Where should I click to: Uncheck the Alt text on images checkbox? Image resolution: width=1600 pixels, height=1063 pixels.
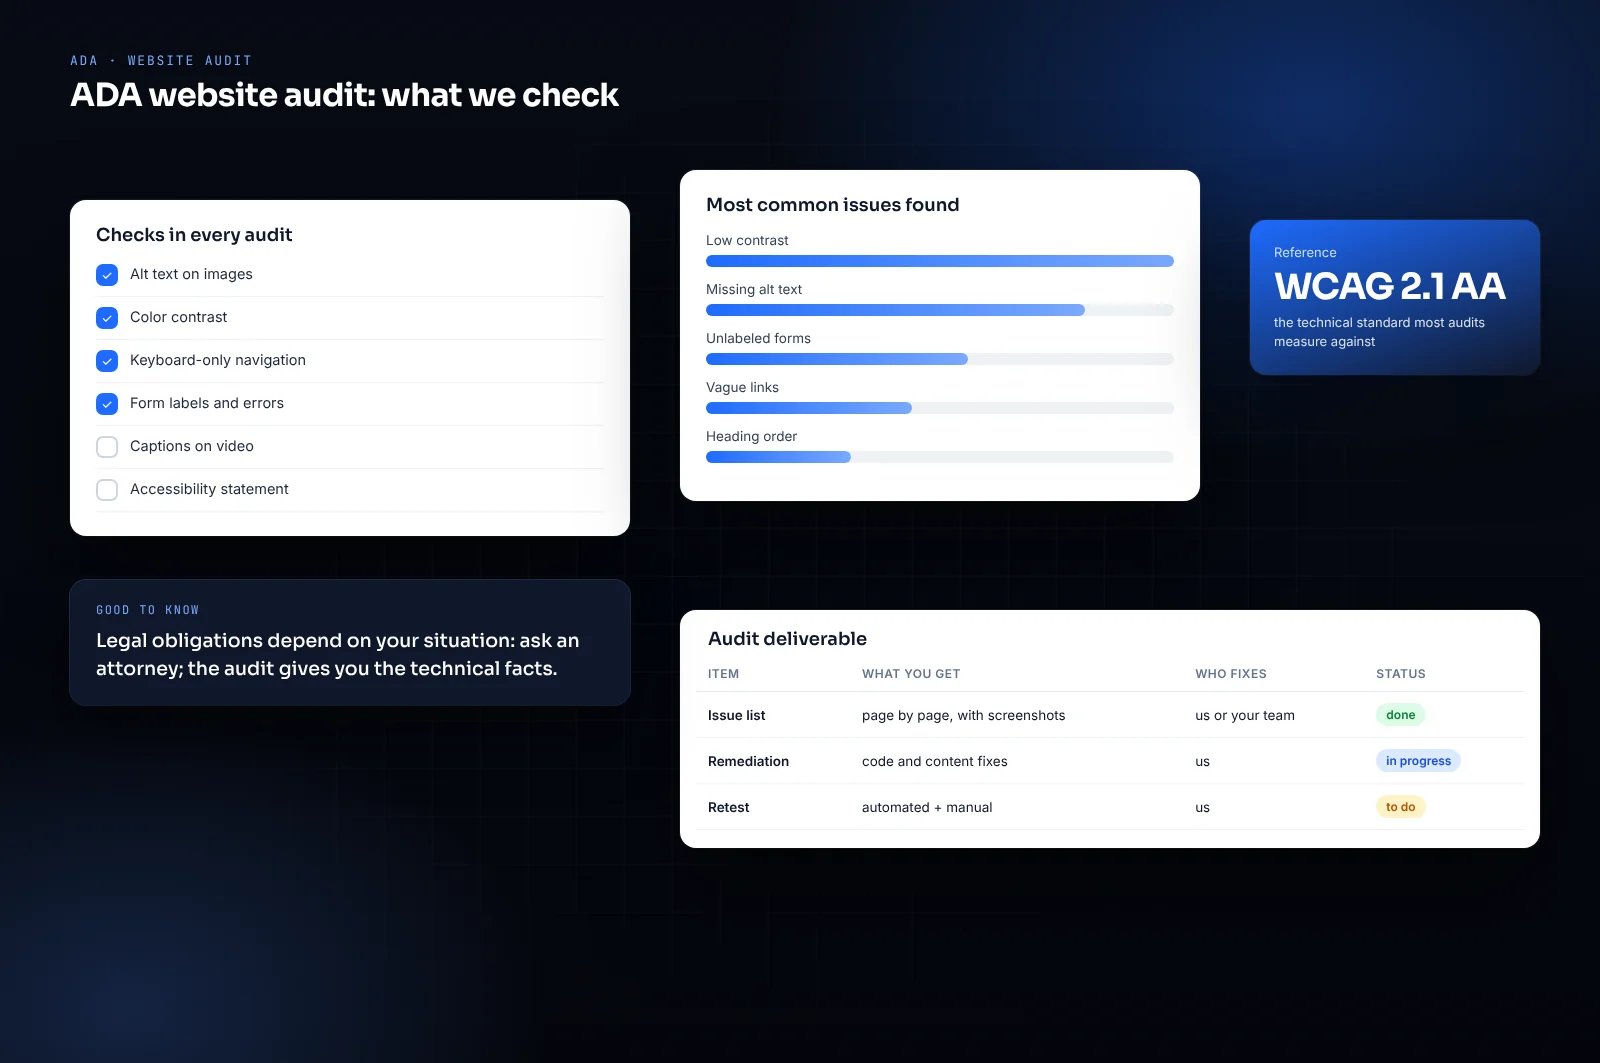click(107, 275)
